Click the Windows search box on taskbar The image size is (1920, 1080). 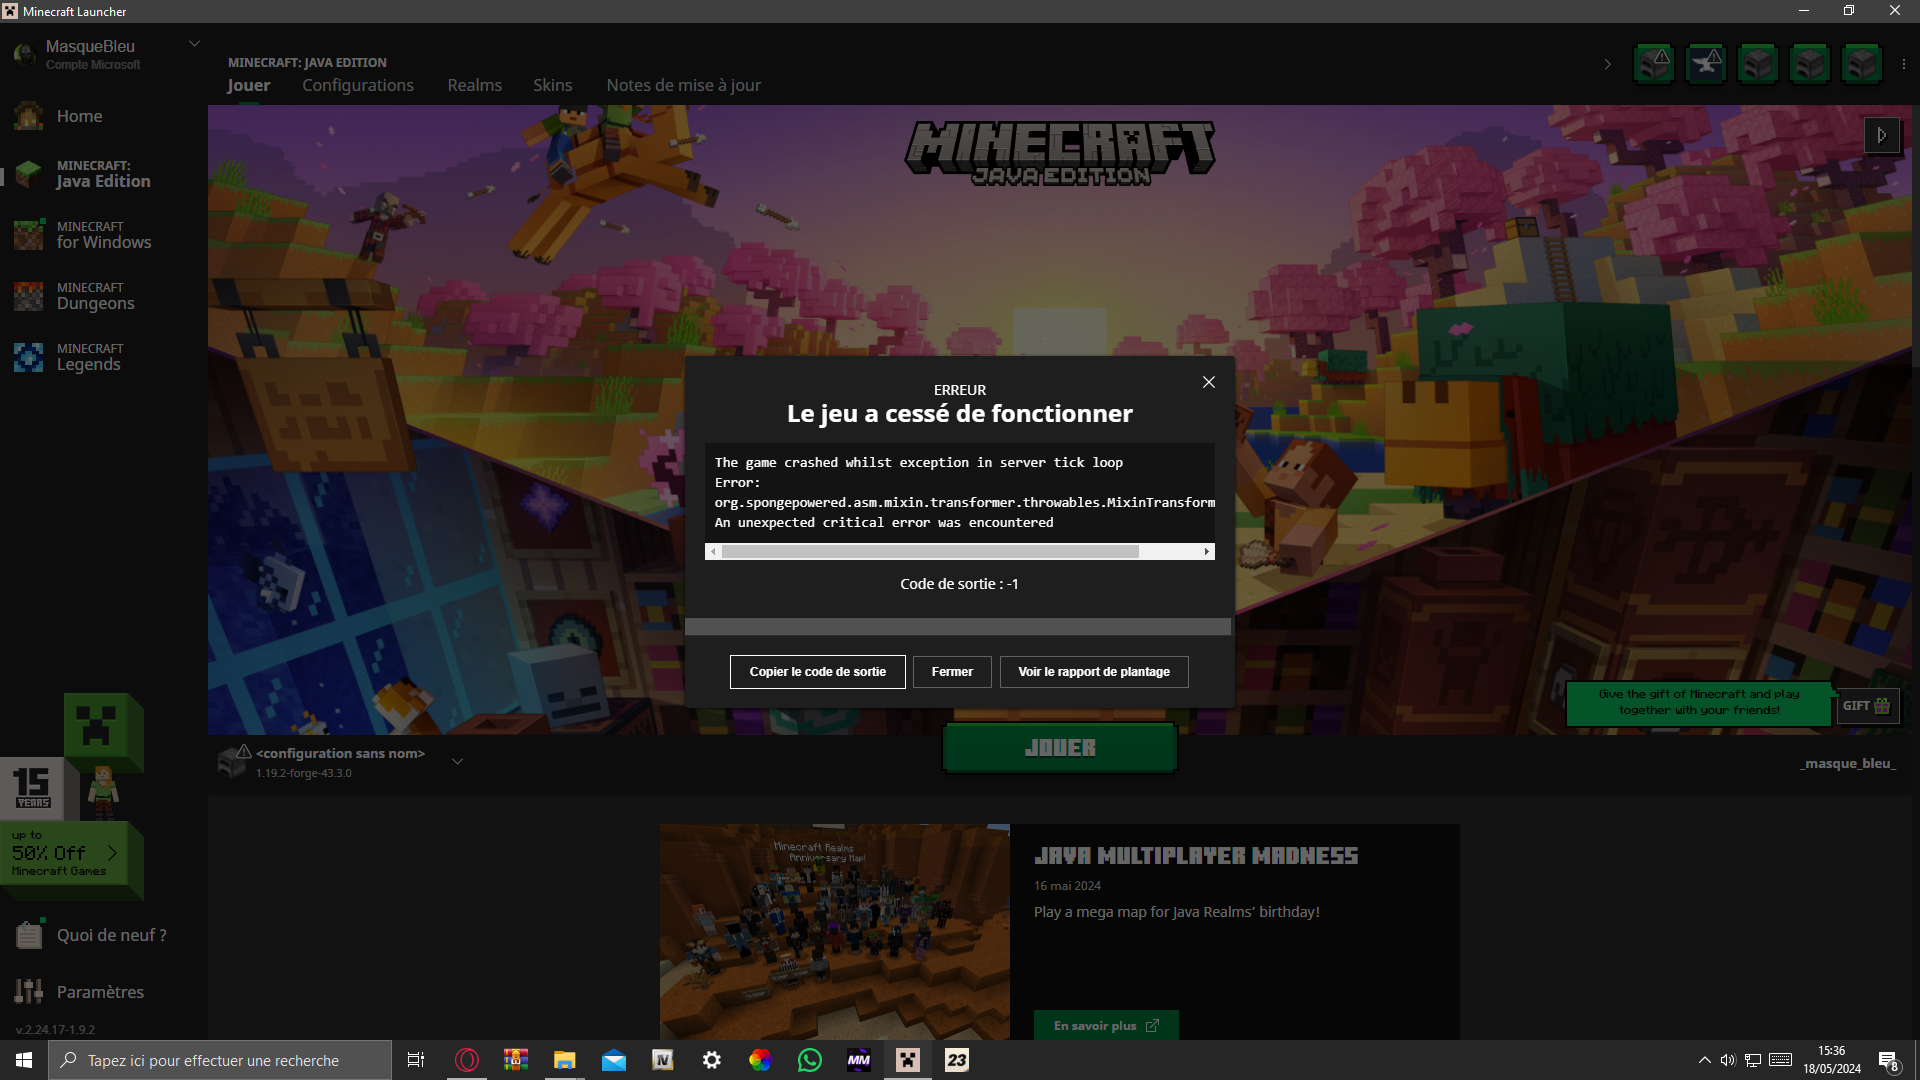click(220, 1060)
